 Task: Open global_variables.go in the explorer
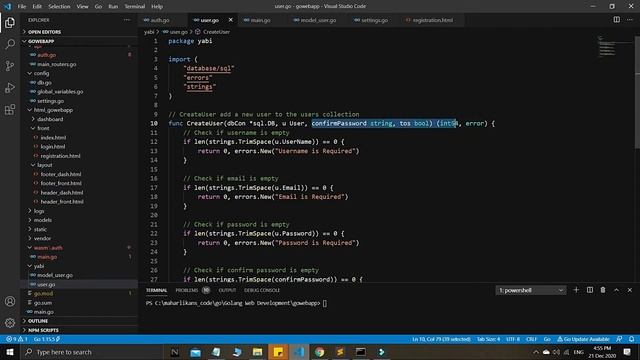click(x=60, y=91)
